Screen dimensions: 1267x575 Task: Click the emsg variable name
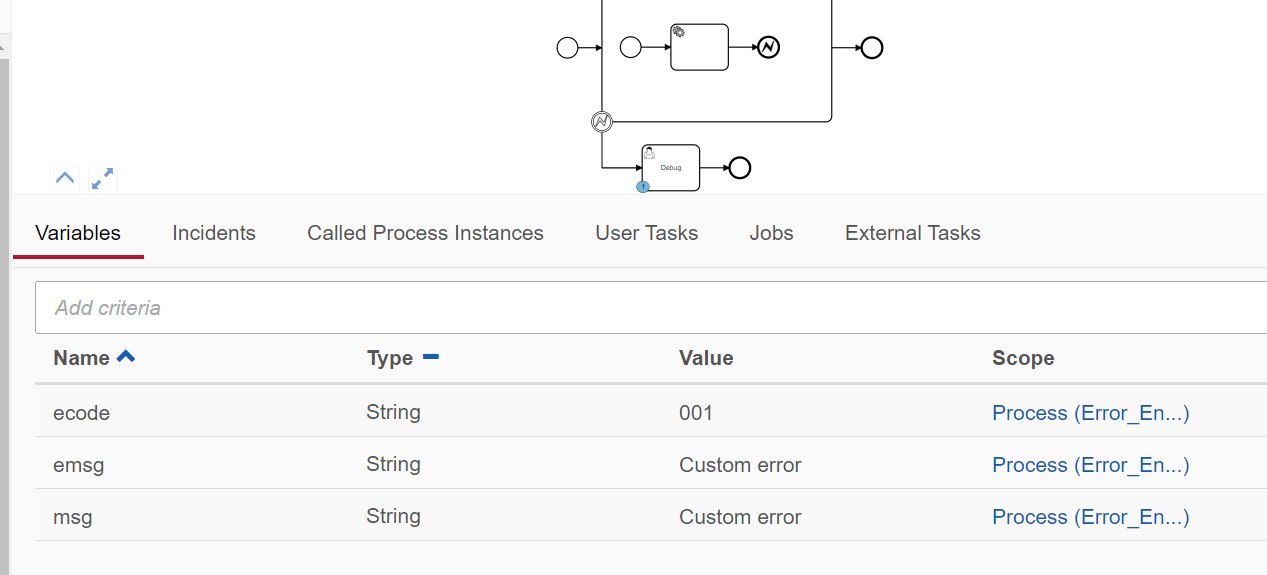click(79, 465)
